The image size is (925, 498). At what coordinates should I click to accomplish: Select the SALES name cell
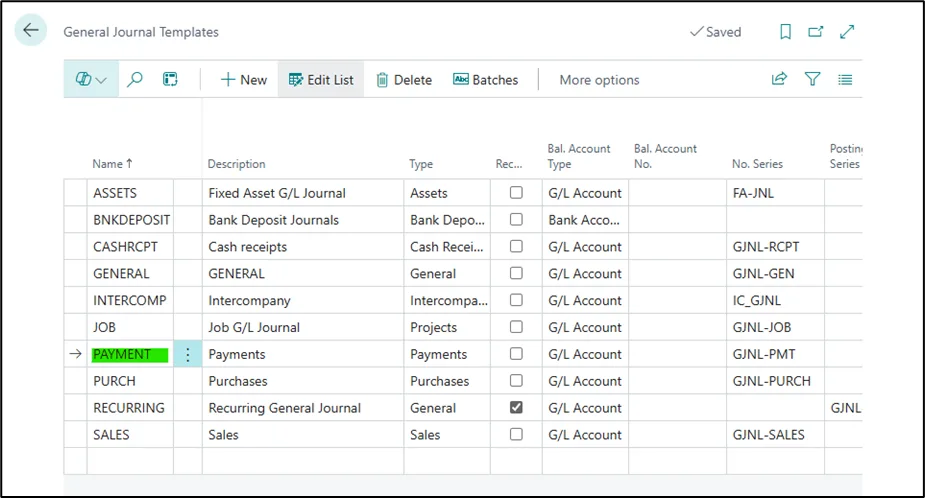130,435
